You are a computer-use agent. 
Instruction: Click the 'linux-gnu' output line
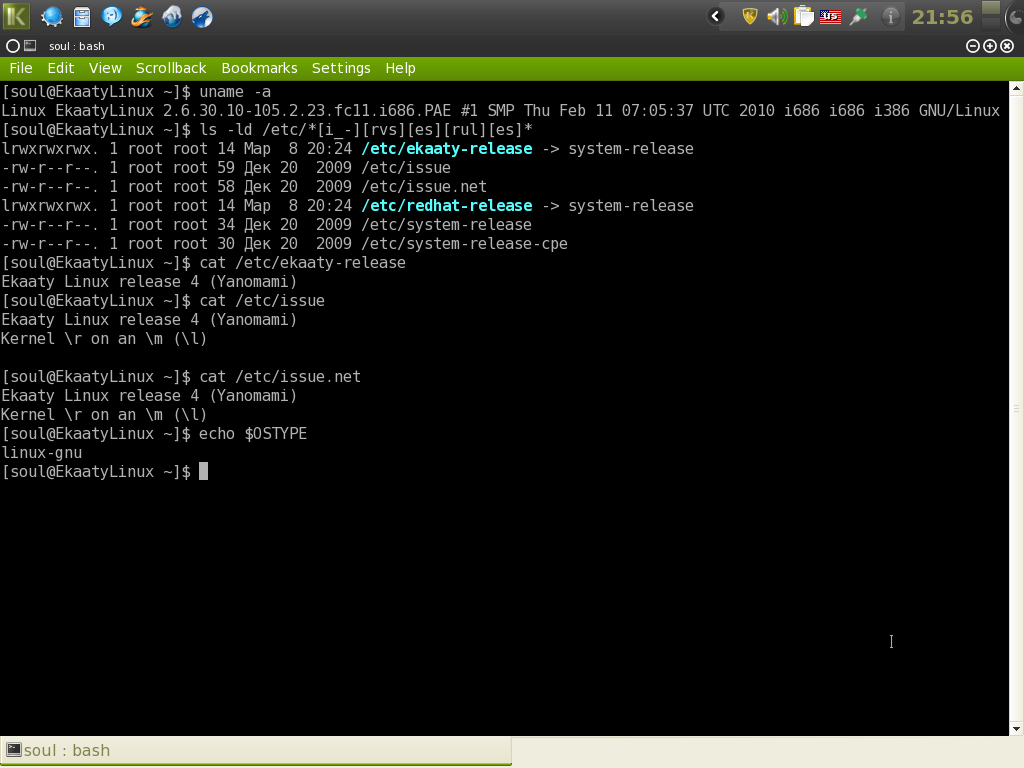point(42,453)
